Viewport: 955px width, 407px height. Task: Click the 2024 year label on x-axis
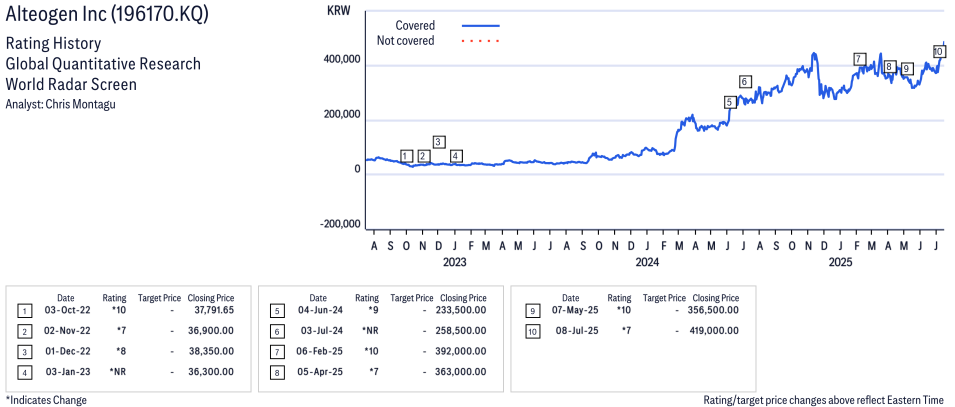647,263
